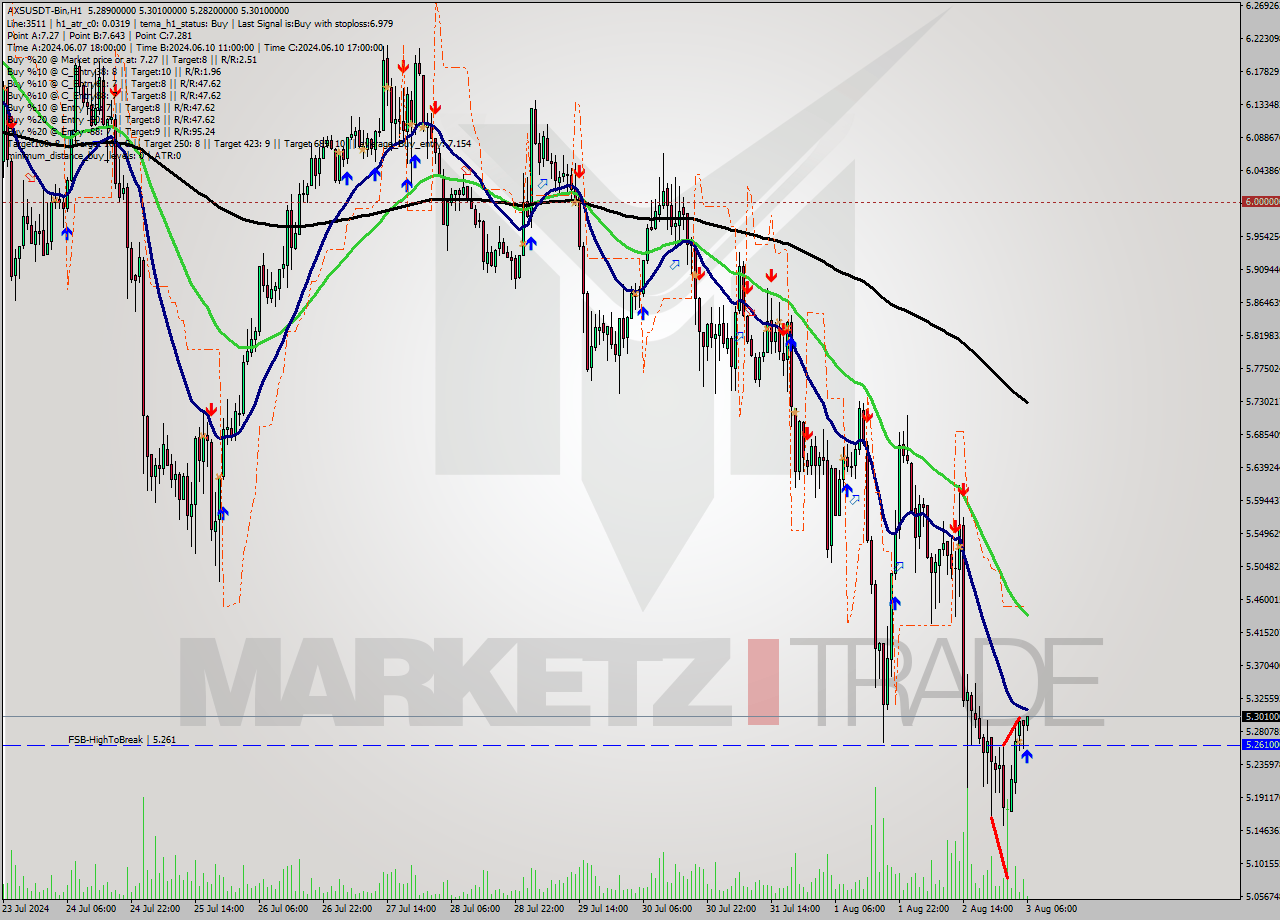Click the 'R/R:95.24' value
1280x920 pixels.
pyautogui.click(x=194, y=132)
